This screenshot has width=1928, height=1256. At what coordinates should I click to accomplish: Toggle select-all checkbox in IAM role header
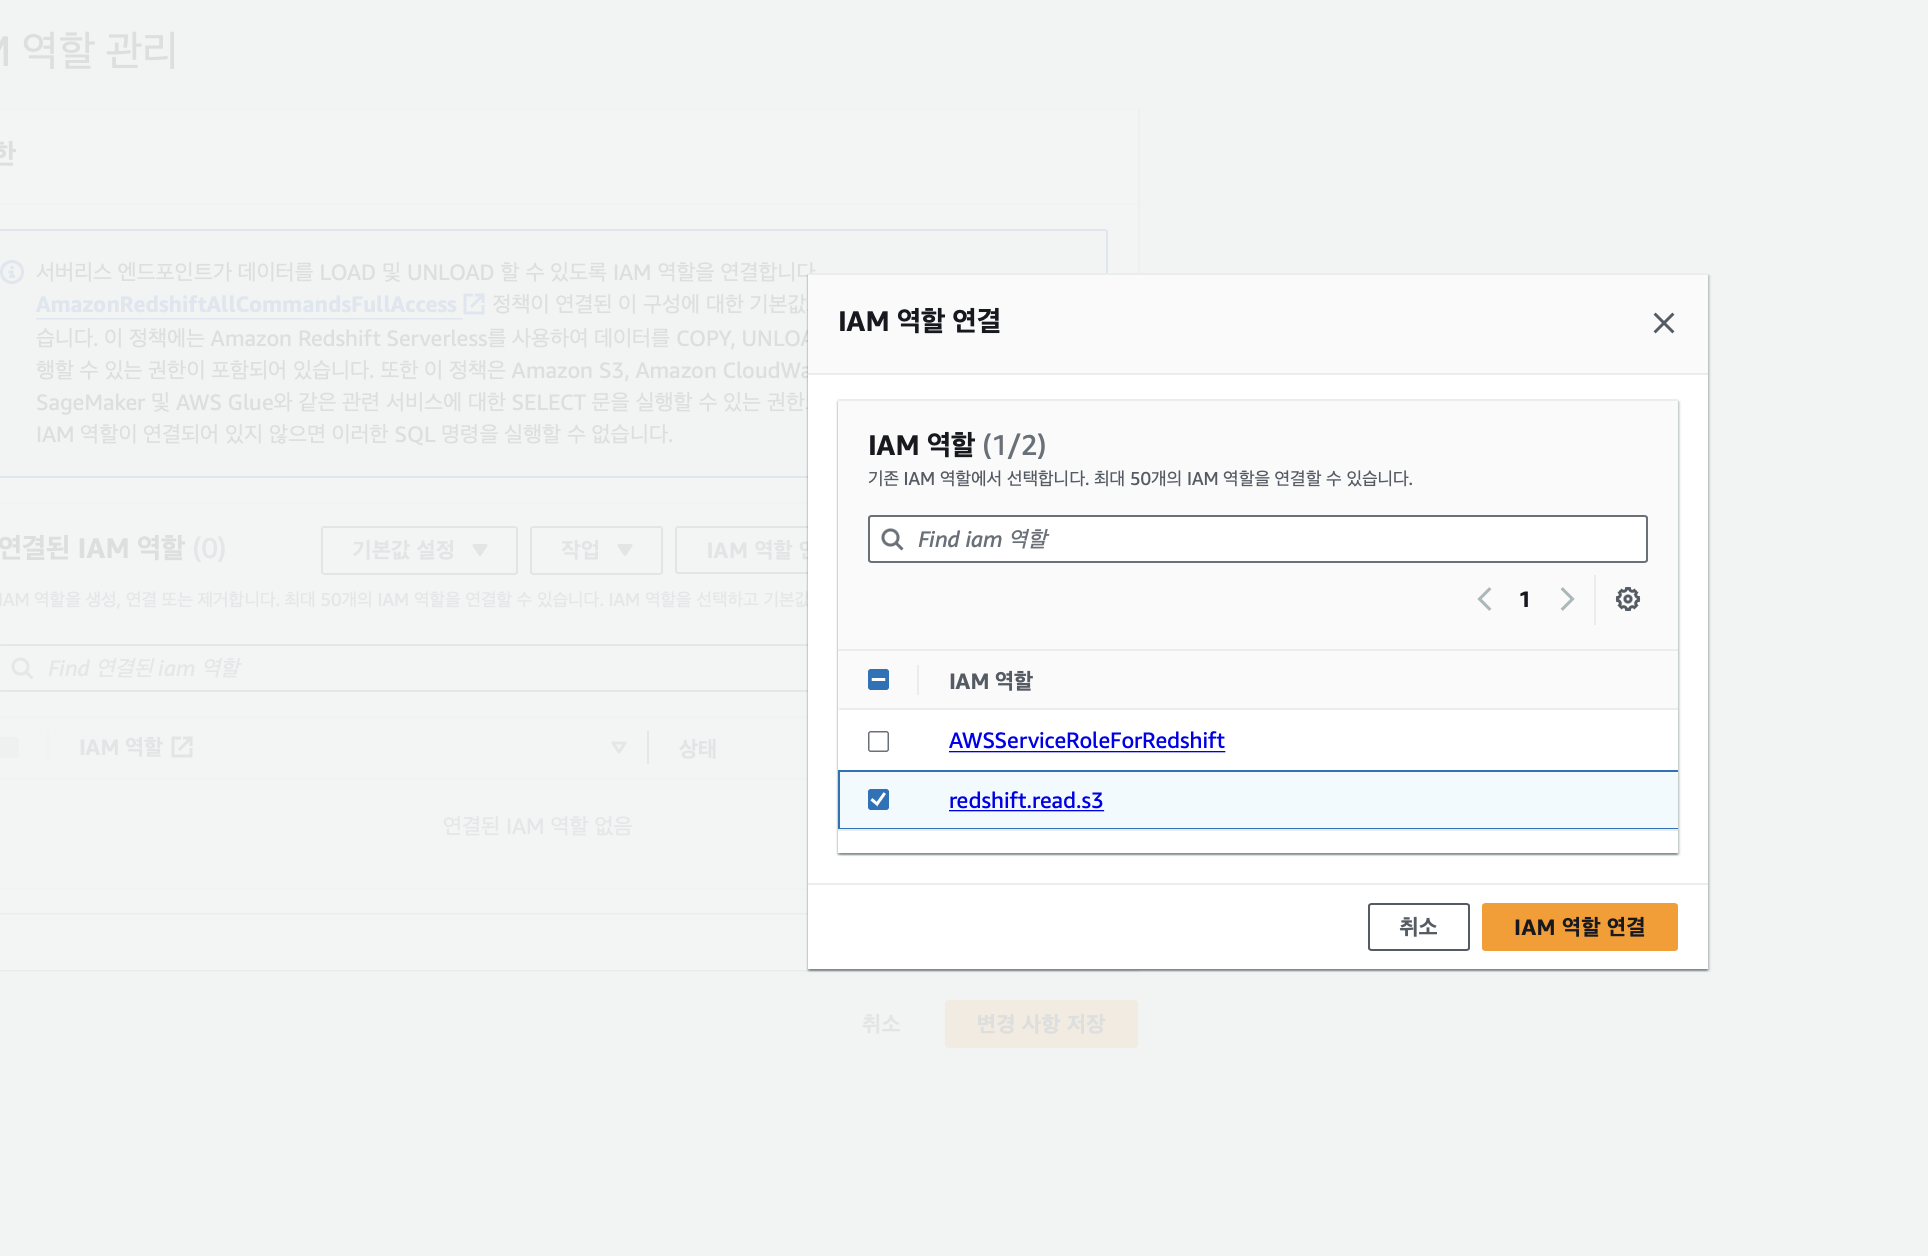pyautogui.click(x=878, y=680)
